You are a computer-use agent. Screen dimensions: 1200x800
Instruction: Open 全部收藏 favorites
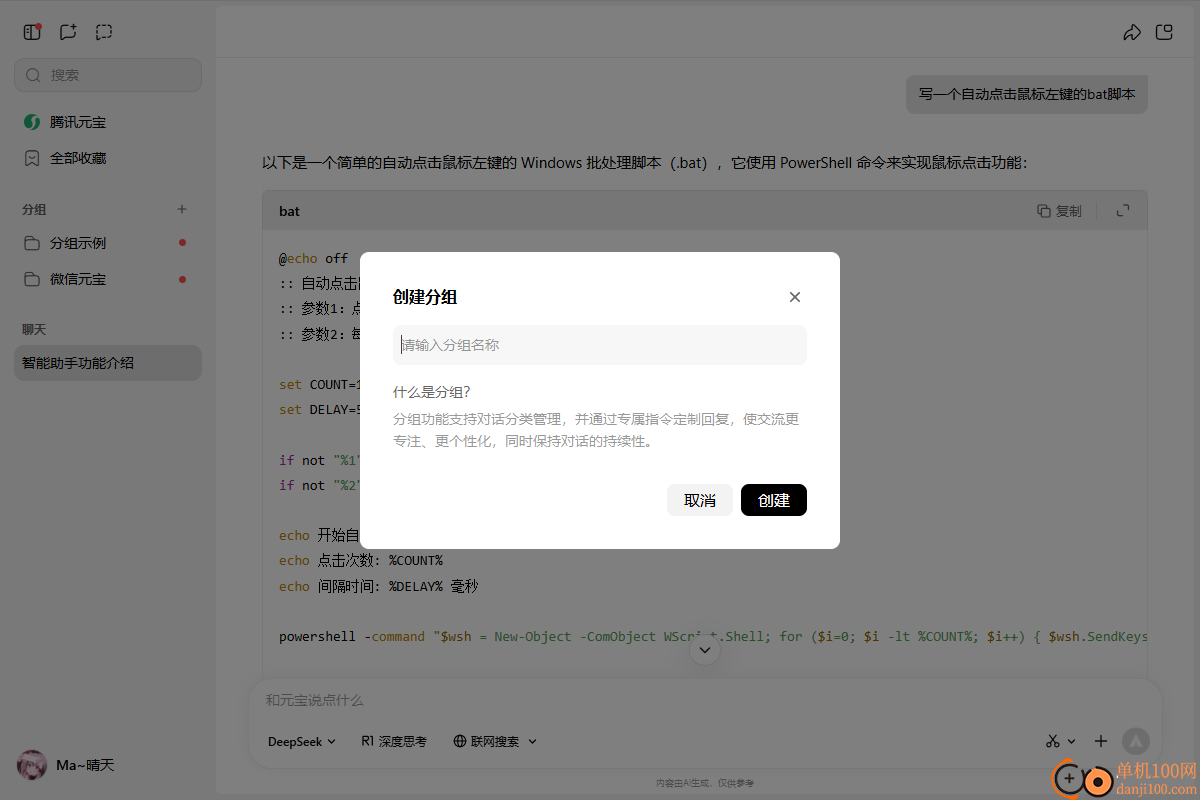coord(108,158)
